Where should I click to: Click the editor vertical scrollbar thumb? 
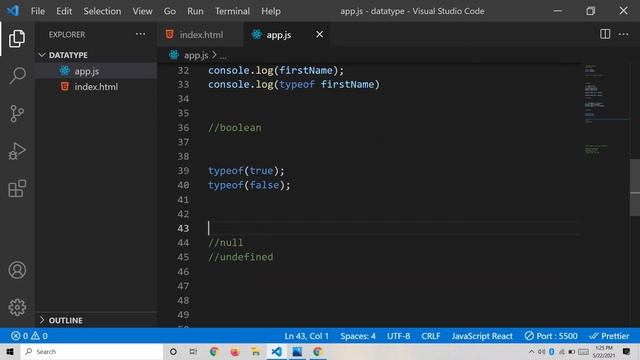tap(635, 187)
